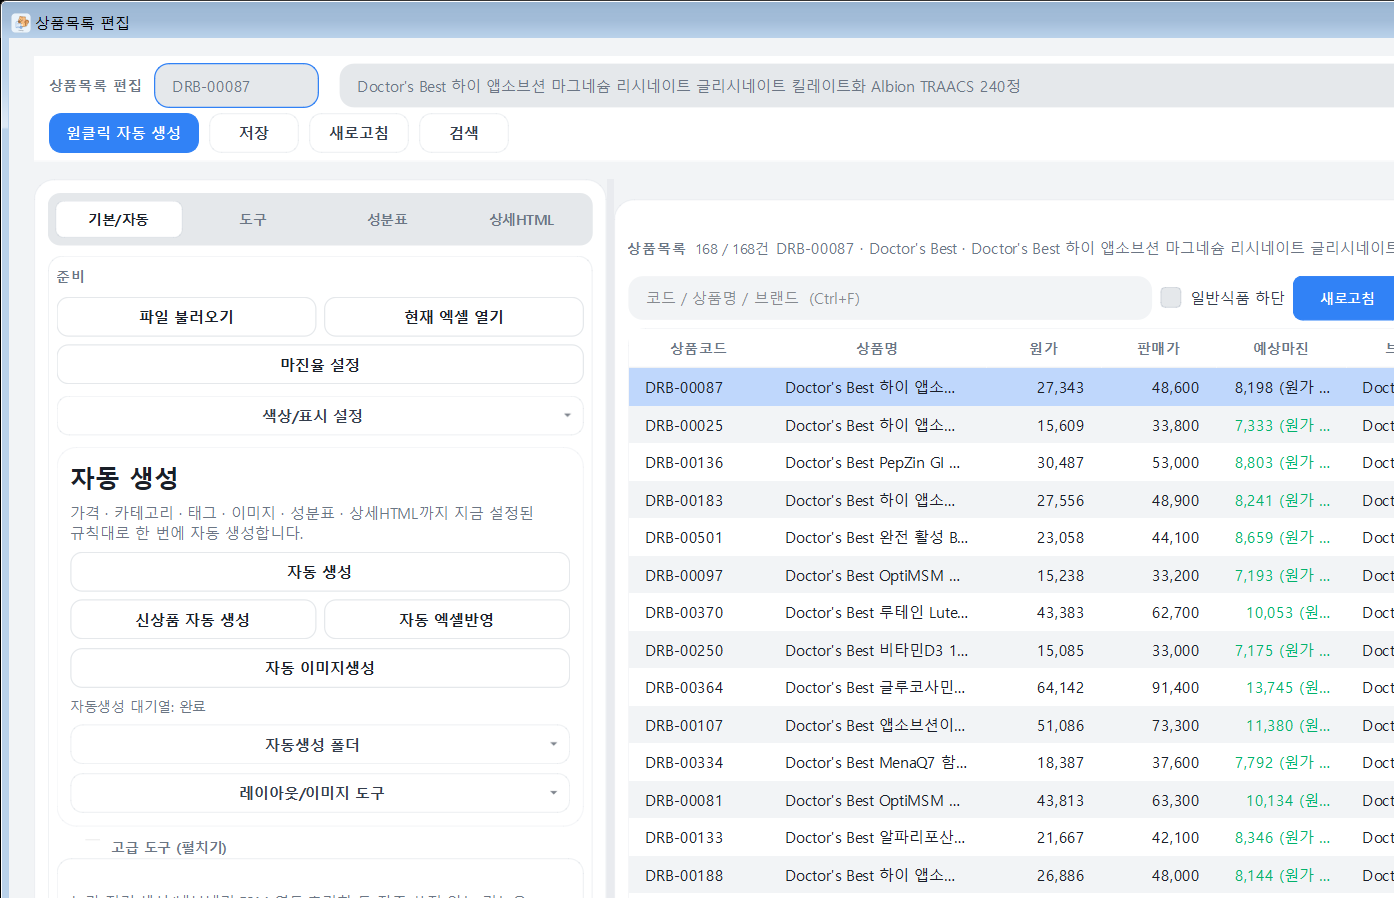Click the 자동생성 대기열: 완료 status text
The height and width of the screenshot is (898, 1394).
138,706
